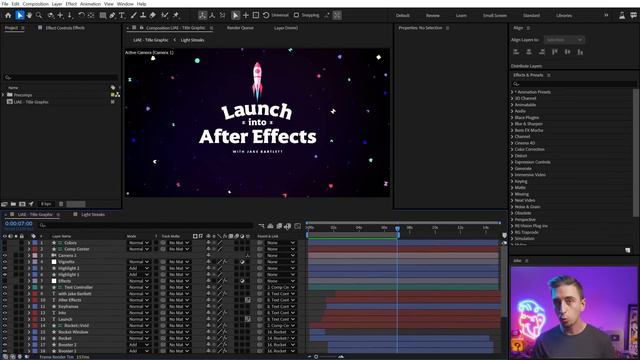
Task: Hide the Rocket Window layer
Action: [x=5, y=332]
